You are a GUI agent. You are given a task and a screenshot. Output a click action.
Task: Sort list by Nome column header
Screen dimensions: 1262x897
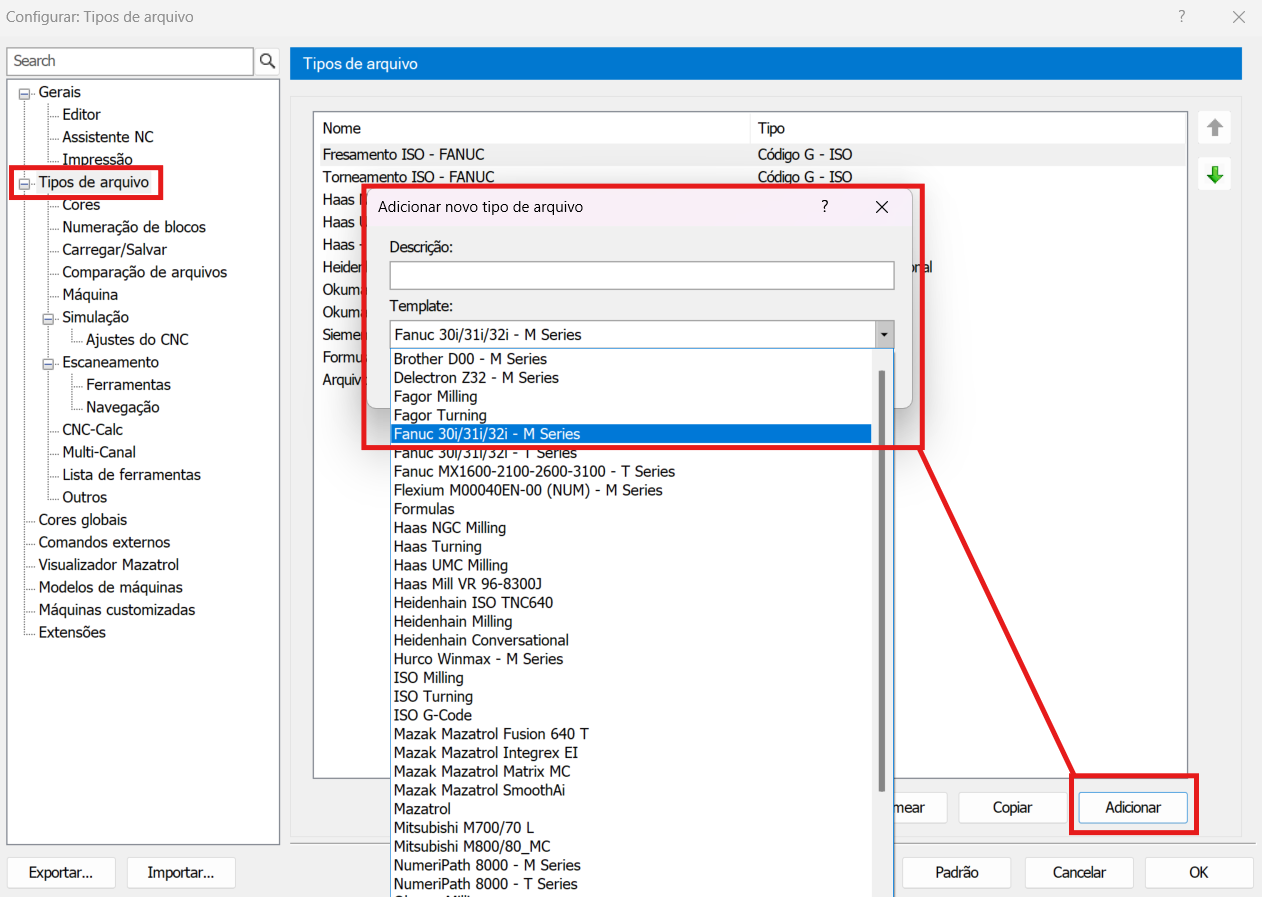point(532,128)
